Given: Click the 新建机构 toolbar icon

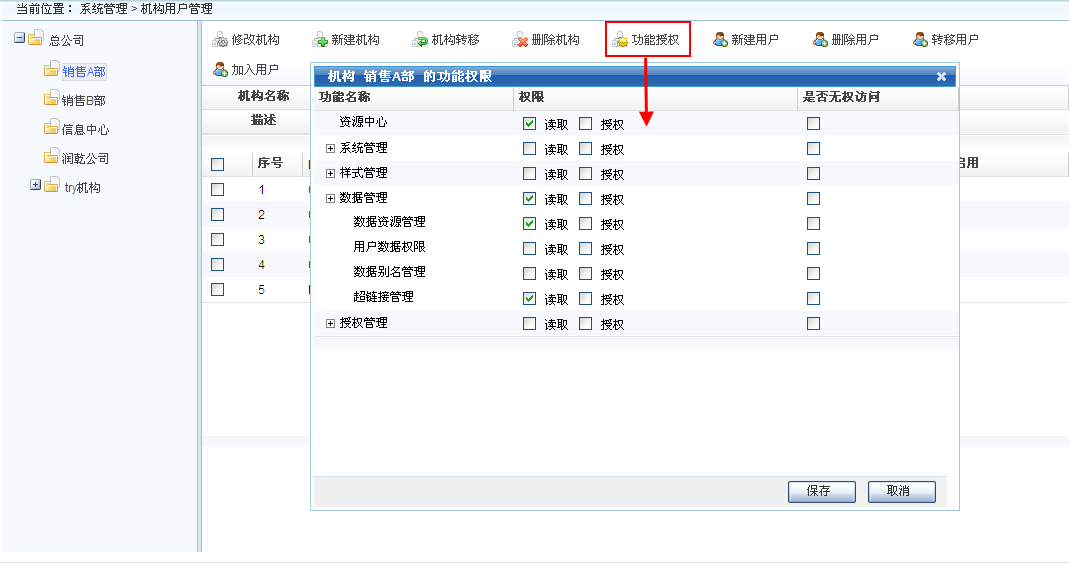Looking at the screenshot, I should pos(320,40).
